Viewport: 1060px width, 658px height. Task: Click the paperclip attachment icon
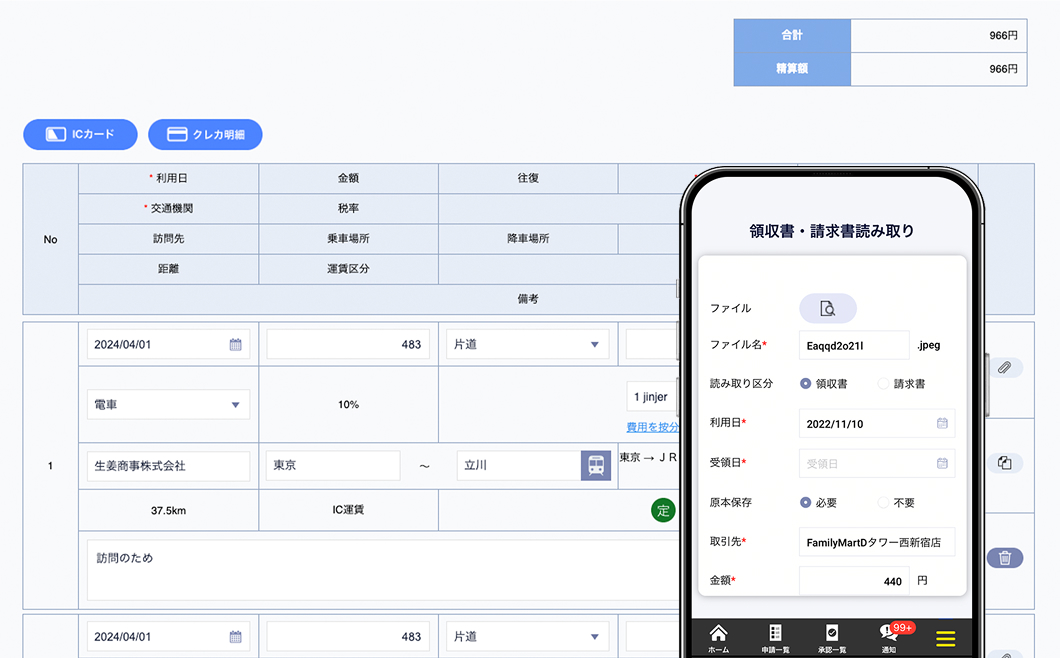click(x=1005, y=368)
